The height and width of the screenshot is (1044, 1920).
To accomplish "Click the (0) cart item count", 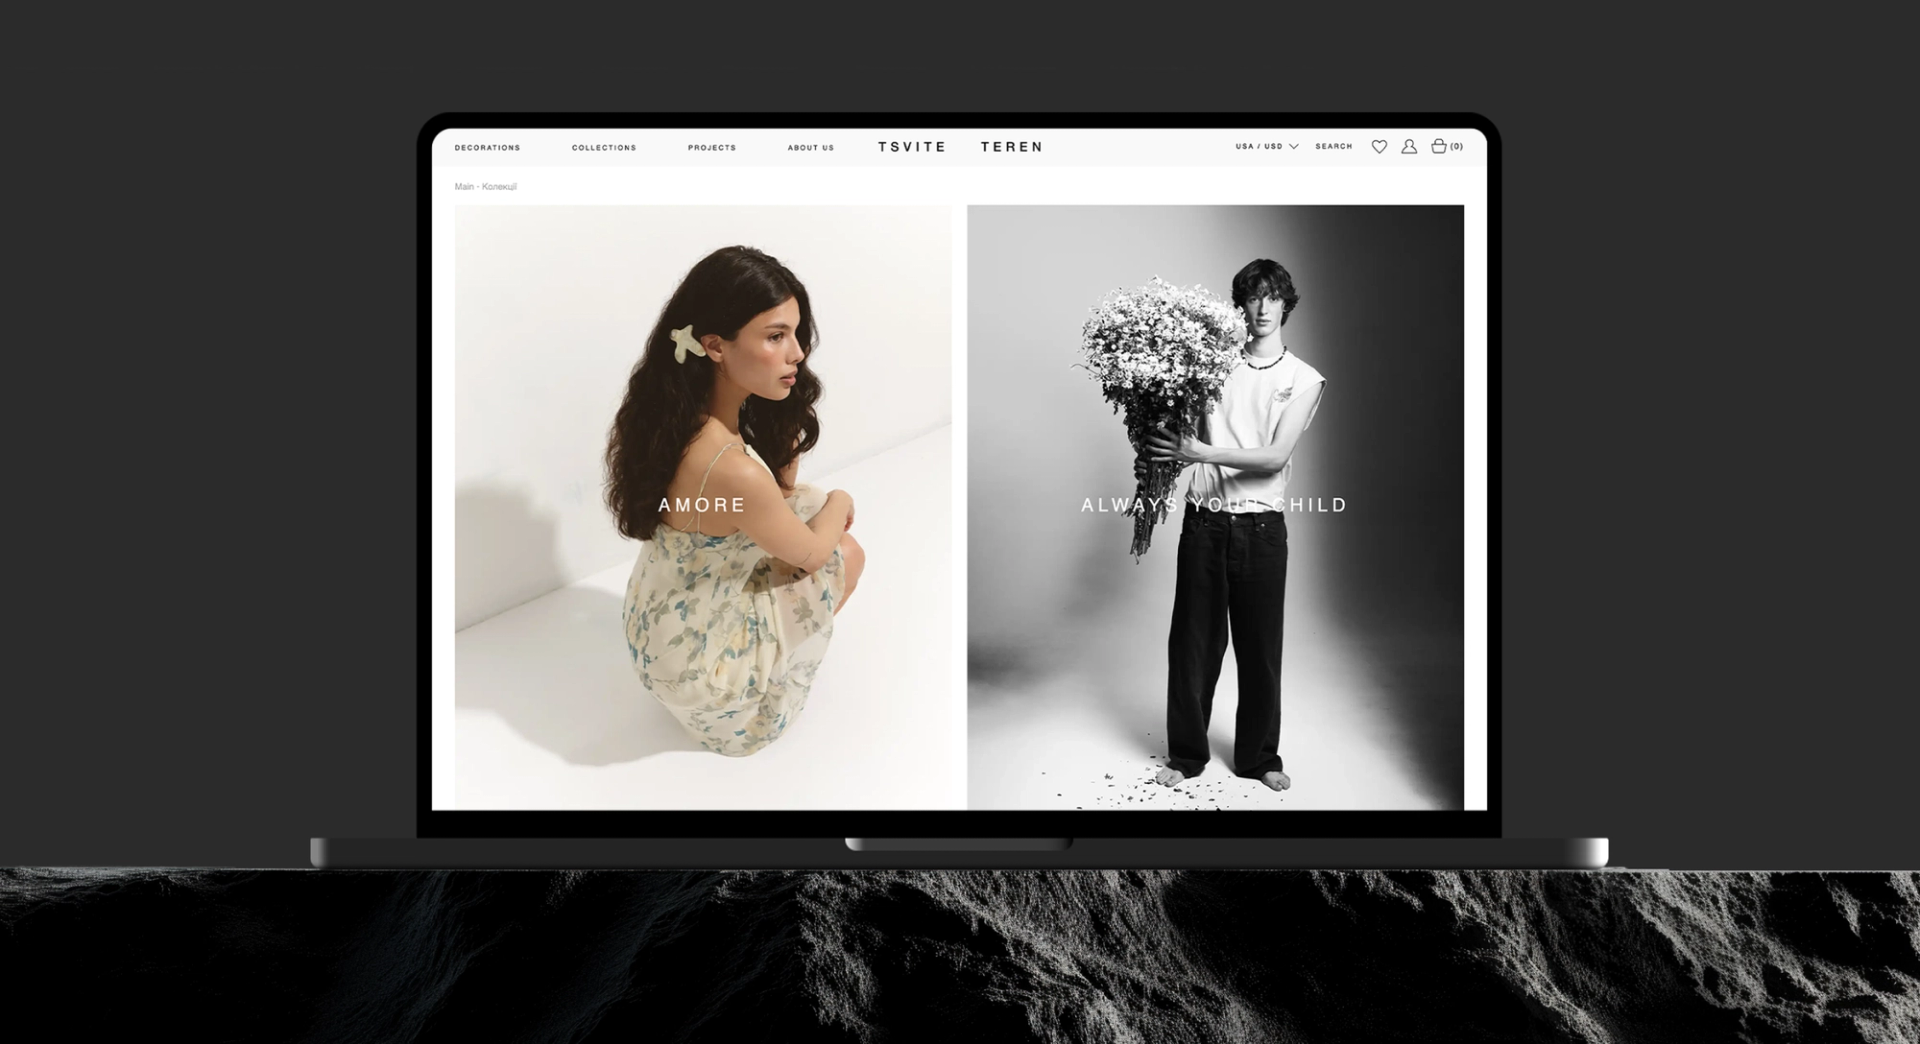I will pyautogui.click(x=1457, y=147).
